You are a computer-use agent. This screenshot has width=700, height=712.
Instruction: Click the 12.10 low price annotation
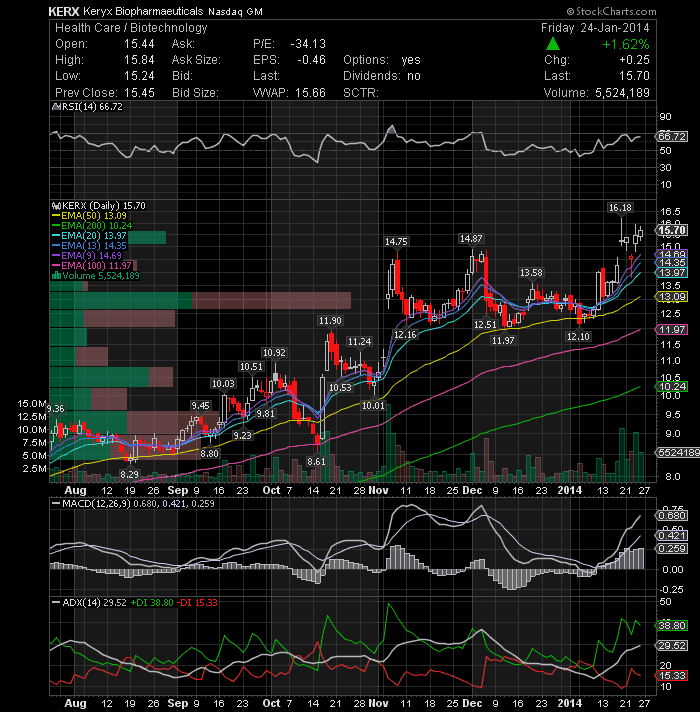click(x=578, y=336)
